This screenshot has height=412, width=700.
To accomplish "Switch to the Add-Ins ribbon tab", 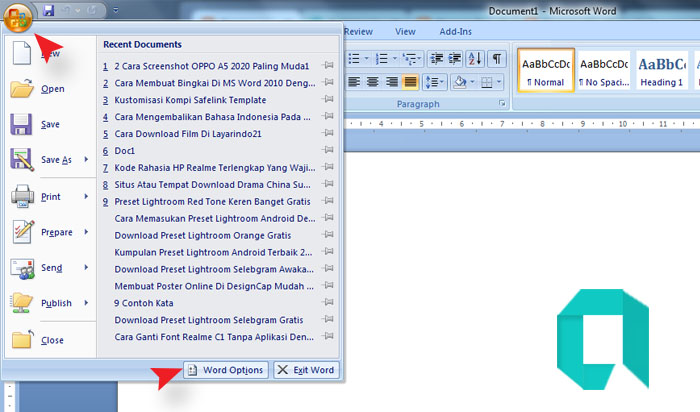I will pos(455,32).
